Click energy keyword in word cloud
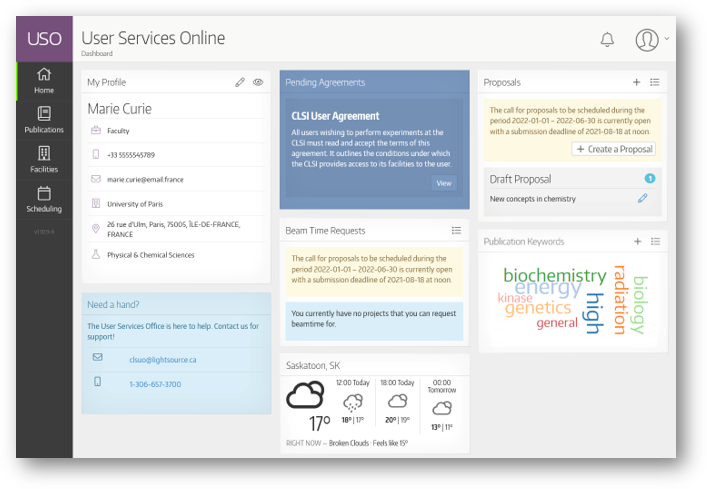This screenshot has height=489, width=707. point(548,288)
